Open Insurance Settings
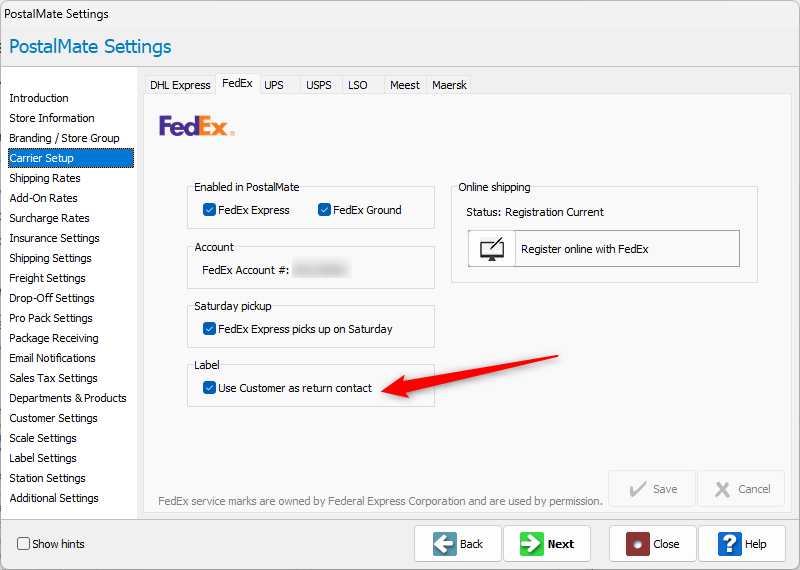Viewport: 800px width, 570px height. pos(54,238)
